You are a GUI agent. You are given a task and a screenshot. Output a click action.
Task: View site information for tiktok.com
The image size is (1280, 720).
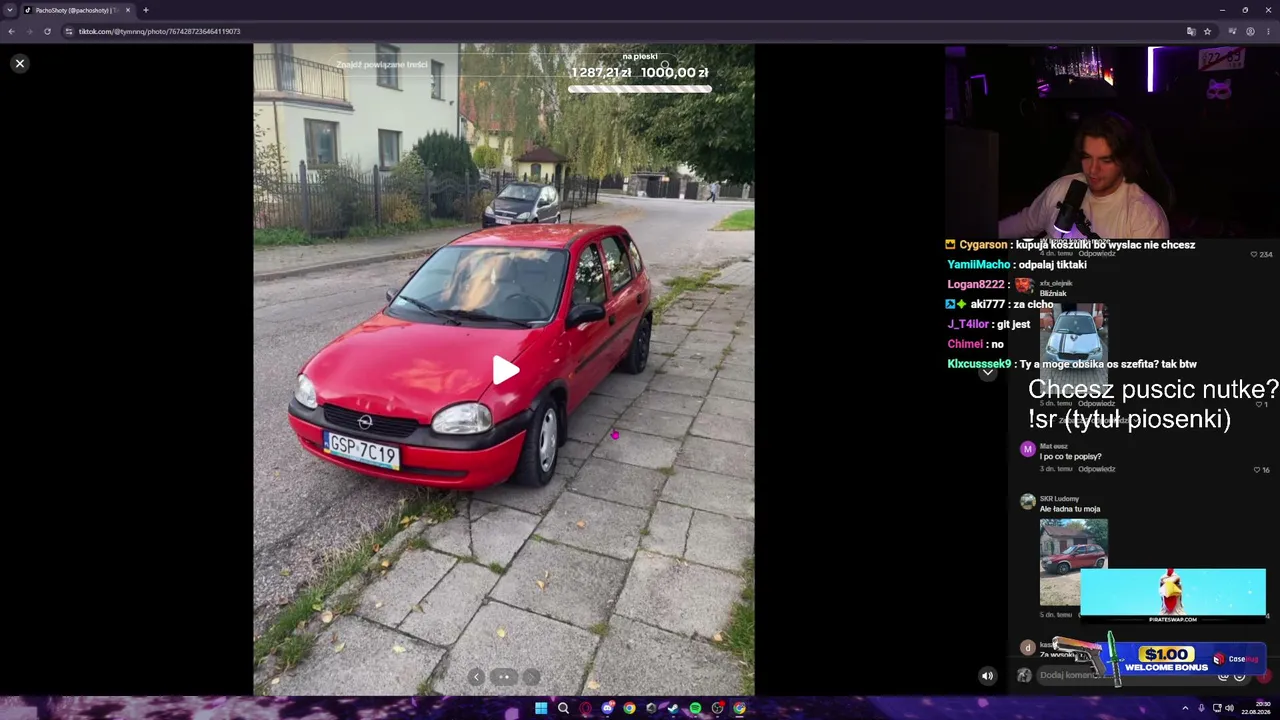point(69,31)
